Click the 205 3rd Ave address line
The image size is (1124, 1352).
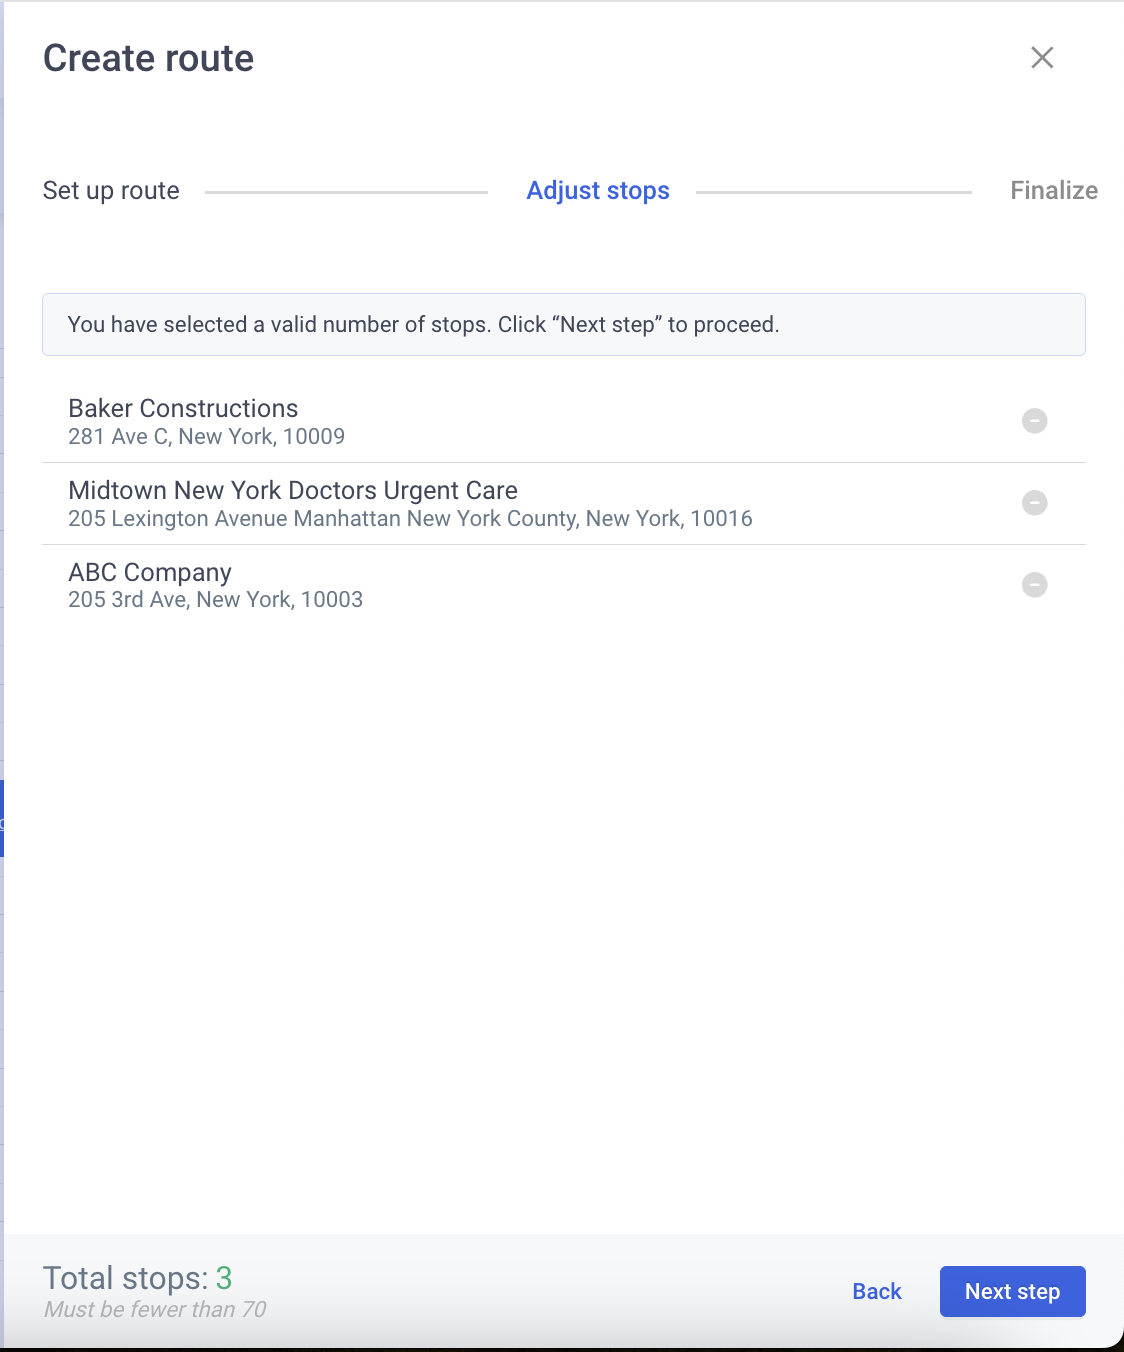pos(215,600)
